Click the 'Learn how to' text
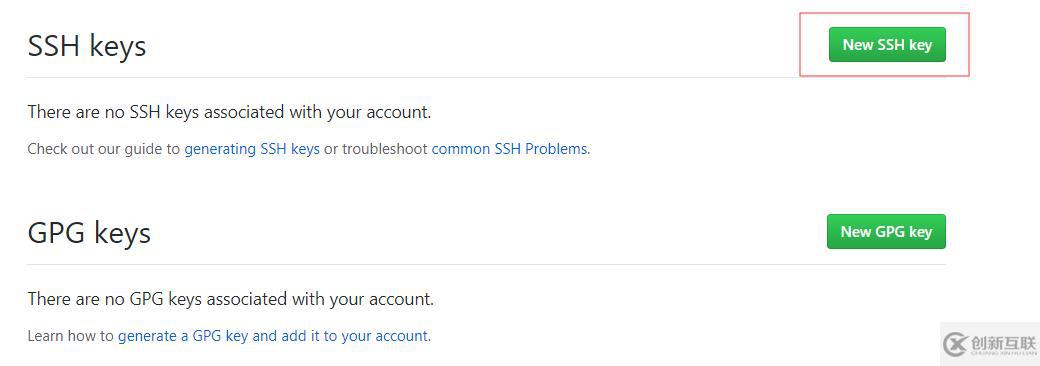Viewport: 1040px width, 366px height. [70, 336]
